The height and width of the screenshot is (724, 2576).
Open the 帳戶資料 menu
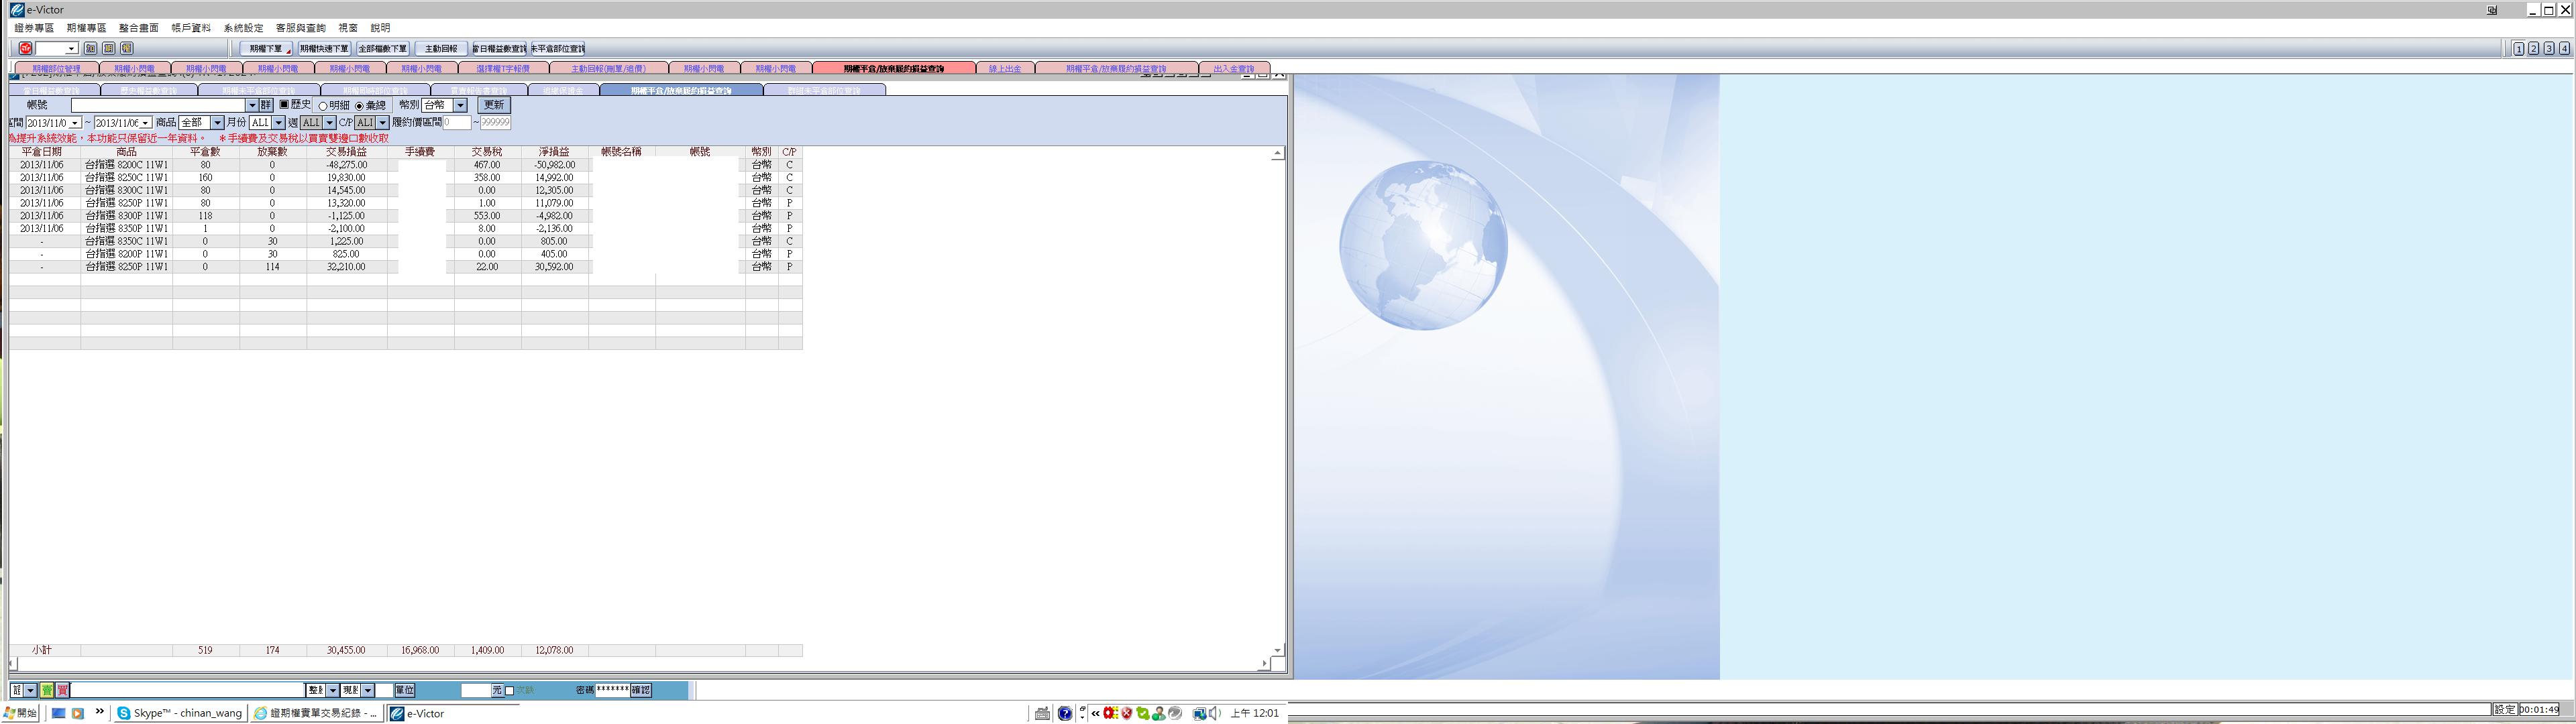191,28
